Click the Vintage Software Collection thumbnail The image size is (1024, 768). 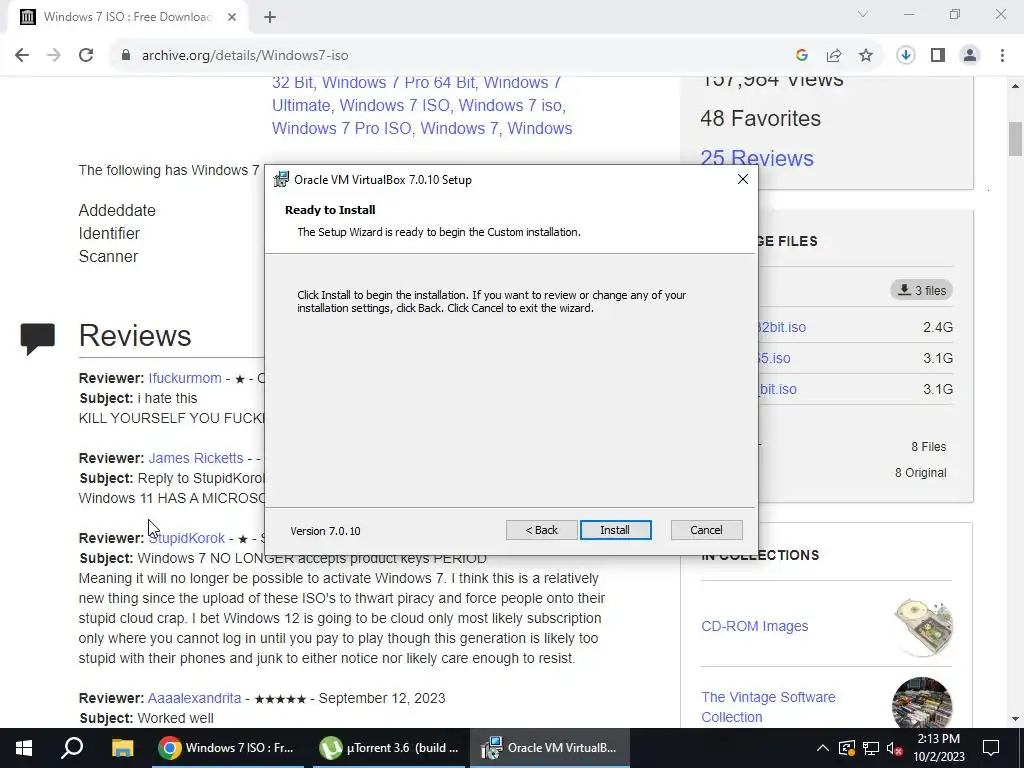[x=922, y=704]
